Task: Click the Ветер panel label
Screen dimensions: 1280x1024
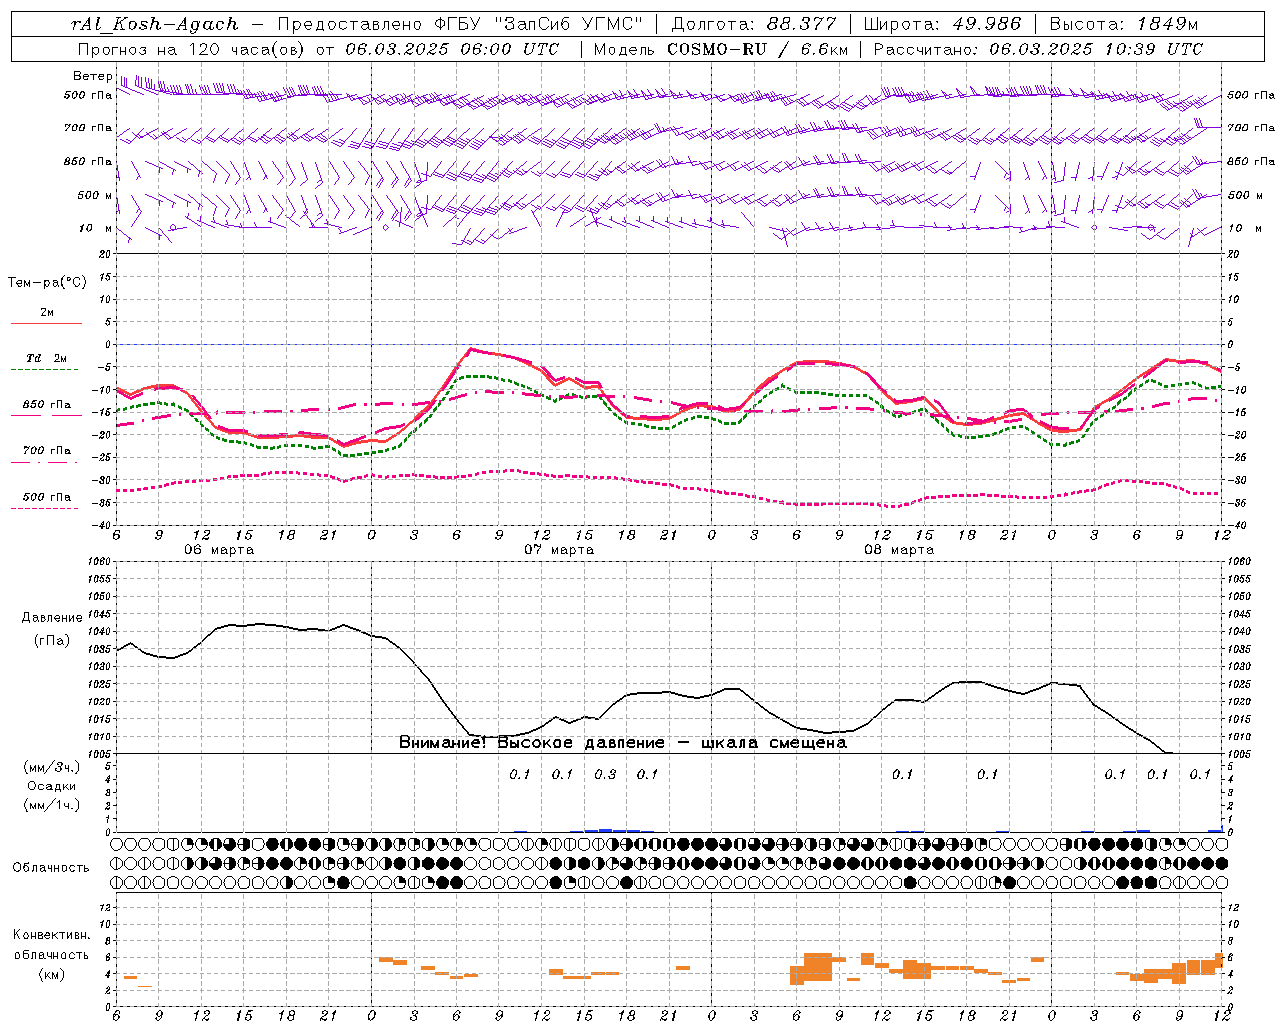Action: [92, 76]
